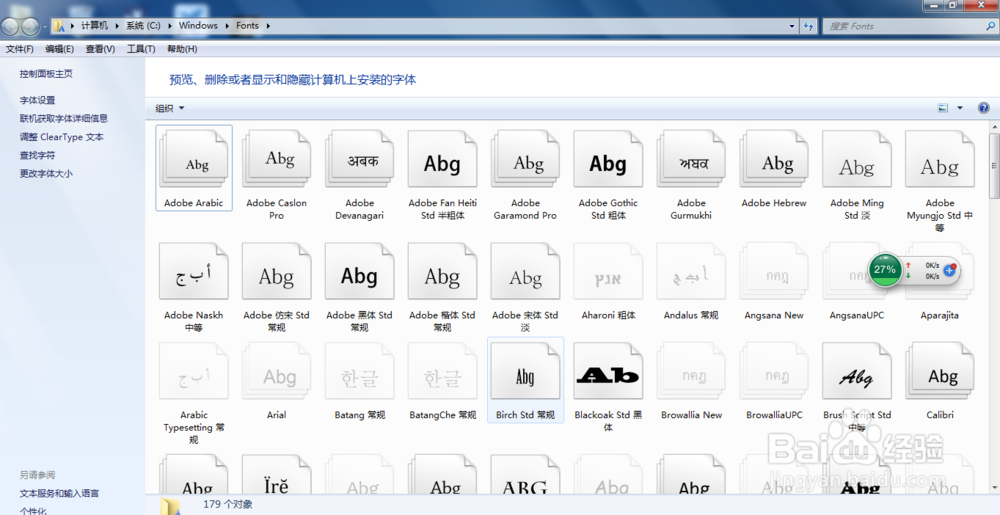This screenshot has width=1000, height=515.
Task: Select the BrowalliaUPC font icon
Action: pos(774,371)
